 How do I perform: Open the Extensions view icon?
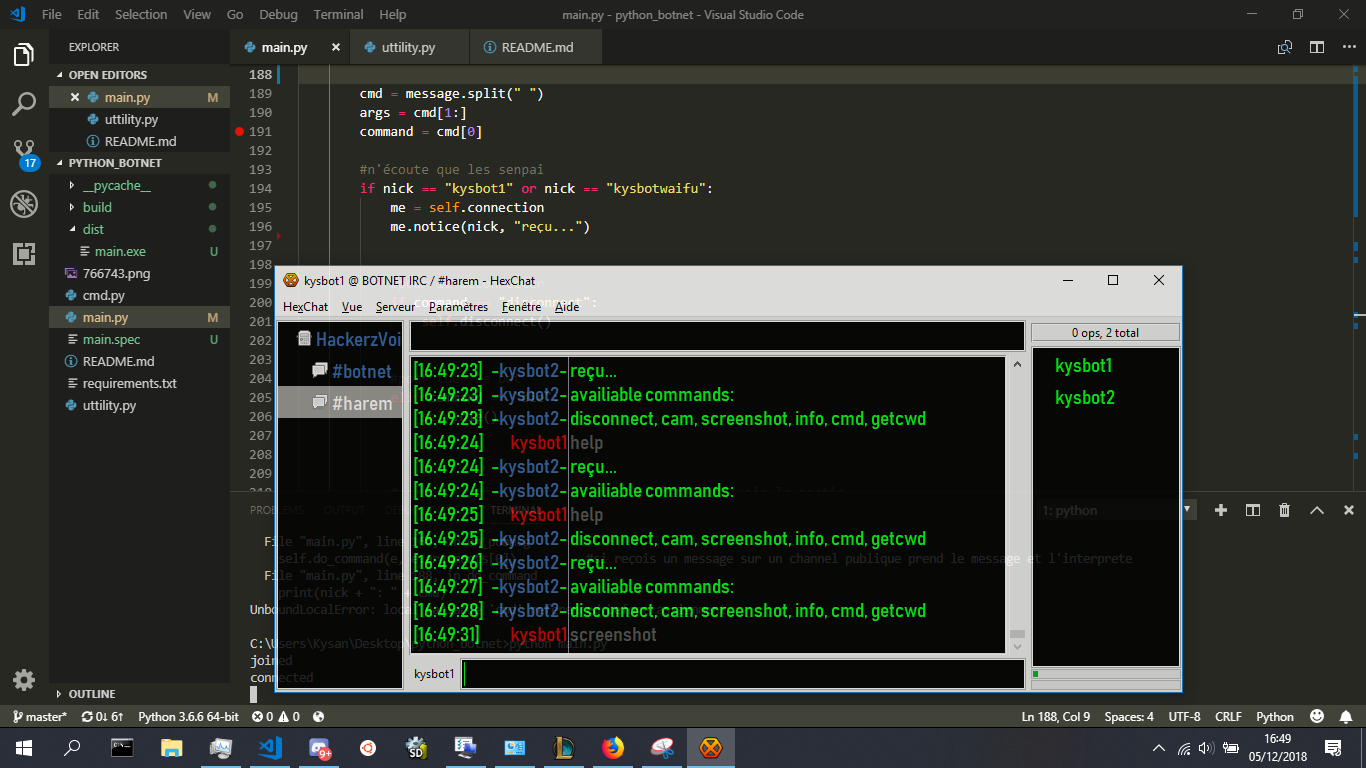click(24, 254)
